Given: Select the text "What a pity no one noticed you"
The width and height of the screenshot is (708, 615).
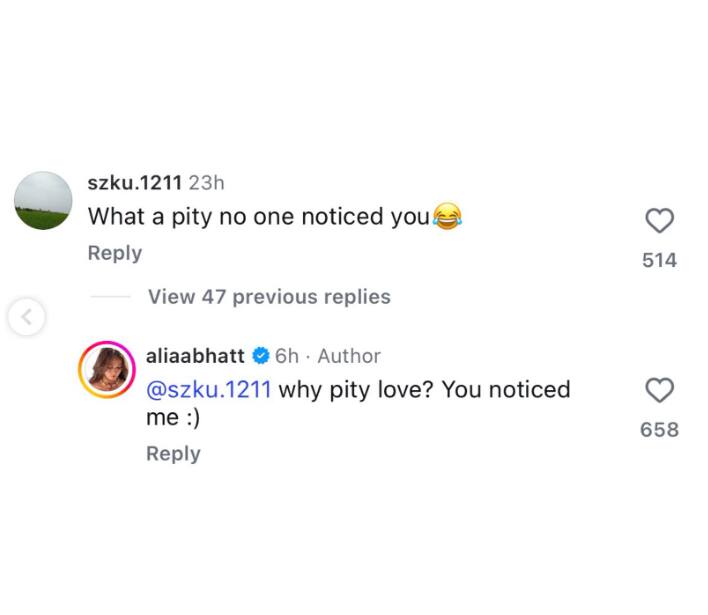Looking at the screenshot, I should 259,216.
